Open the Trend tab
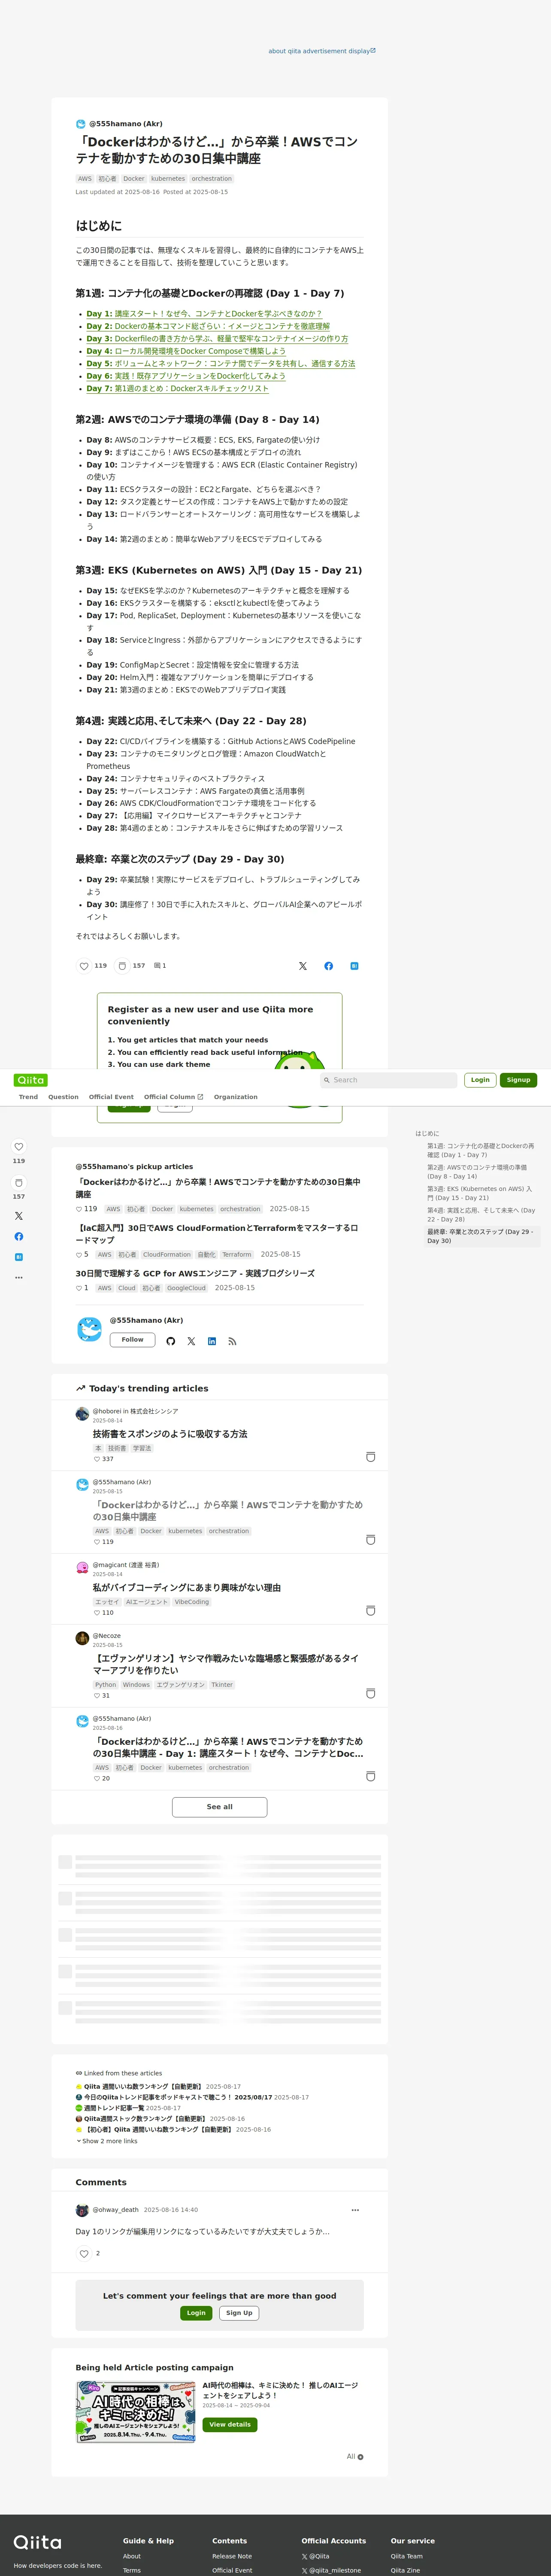The height and width of the screenshot is (2576, 551). (28, 1097)
